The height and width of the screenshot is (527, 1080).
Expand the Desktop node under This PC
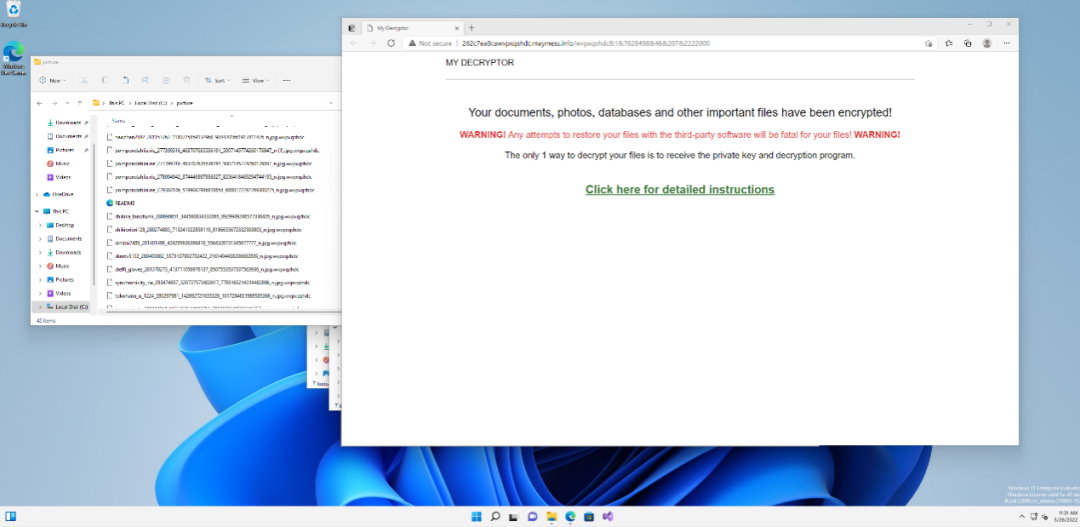click(x=41, y=225)
